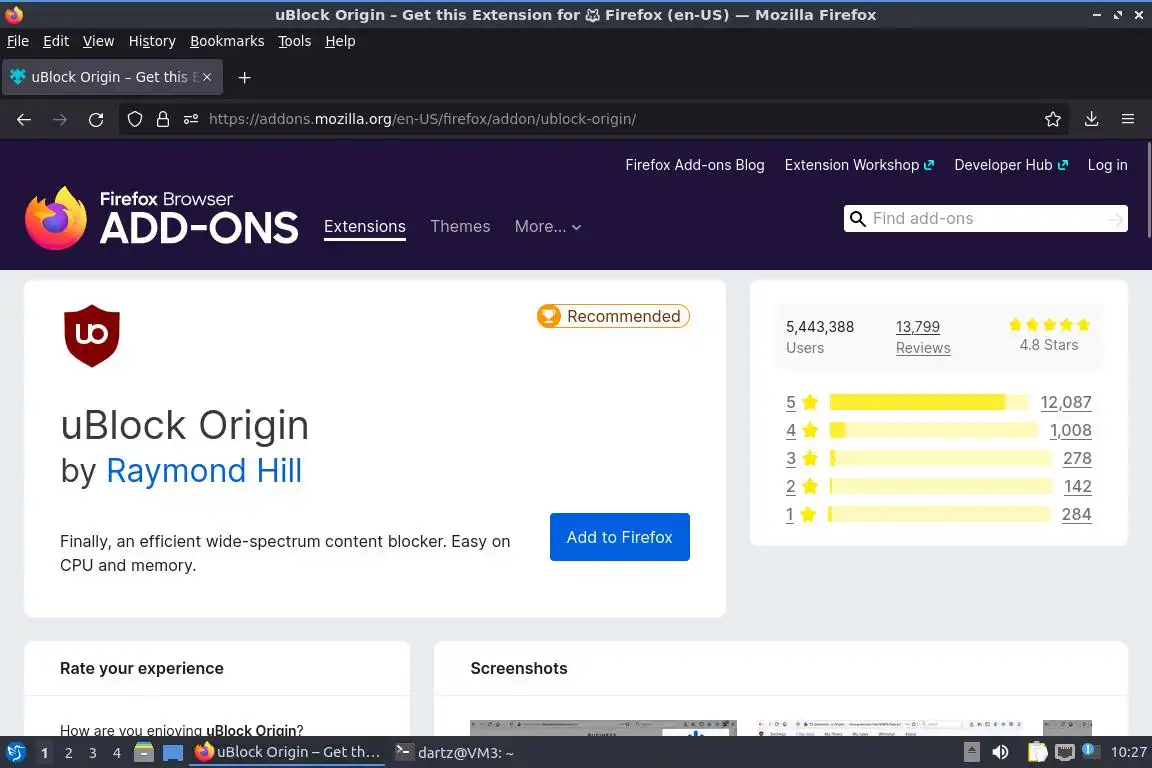Click the forward navigation arrow
Screen dimensions: 1152x768
click(x=60, y=119)
